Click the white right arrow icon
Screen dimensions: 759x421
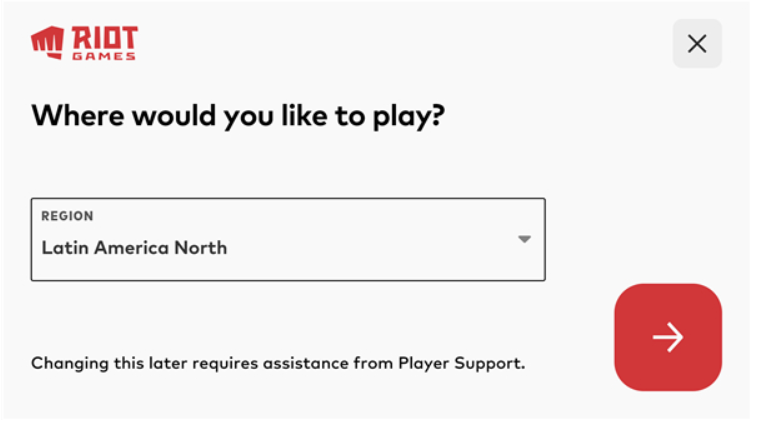[x=668, y=337]
